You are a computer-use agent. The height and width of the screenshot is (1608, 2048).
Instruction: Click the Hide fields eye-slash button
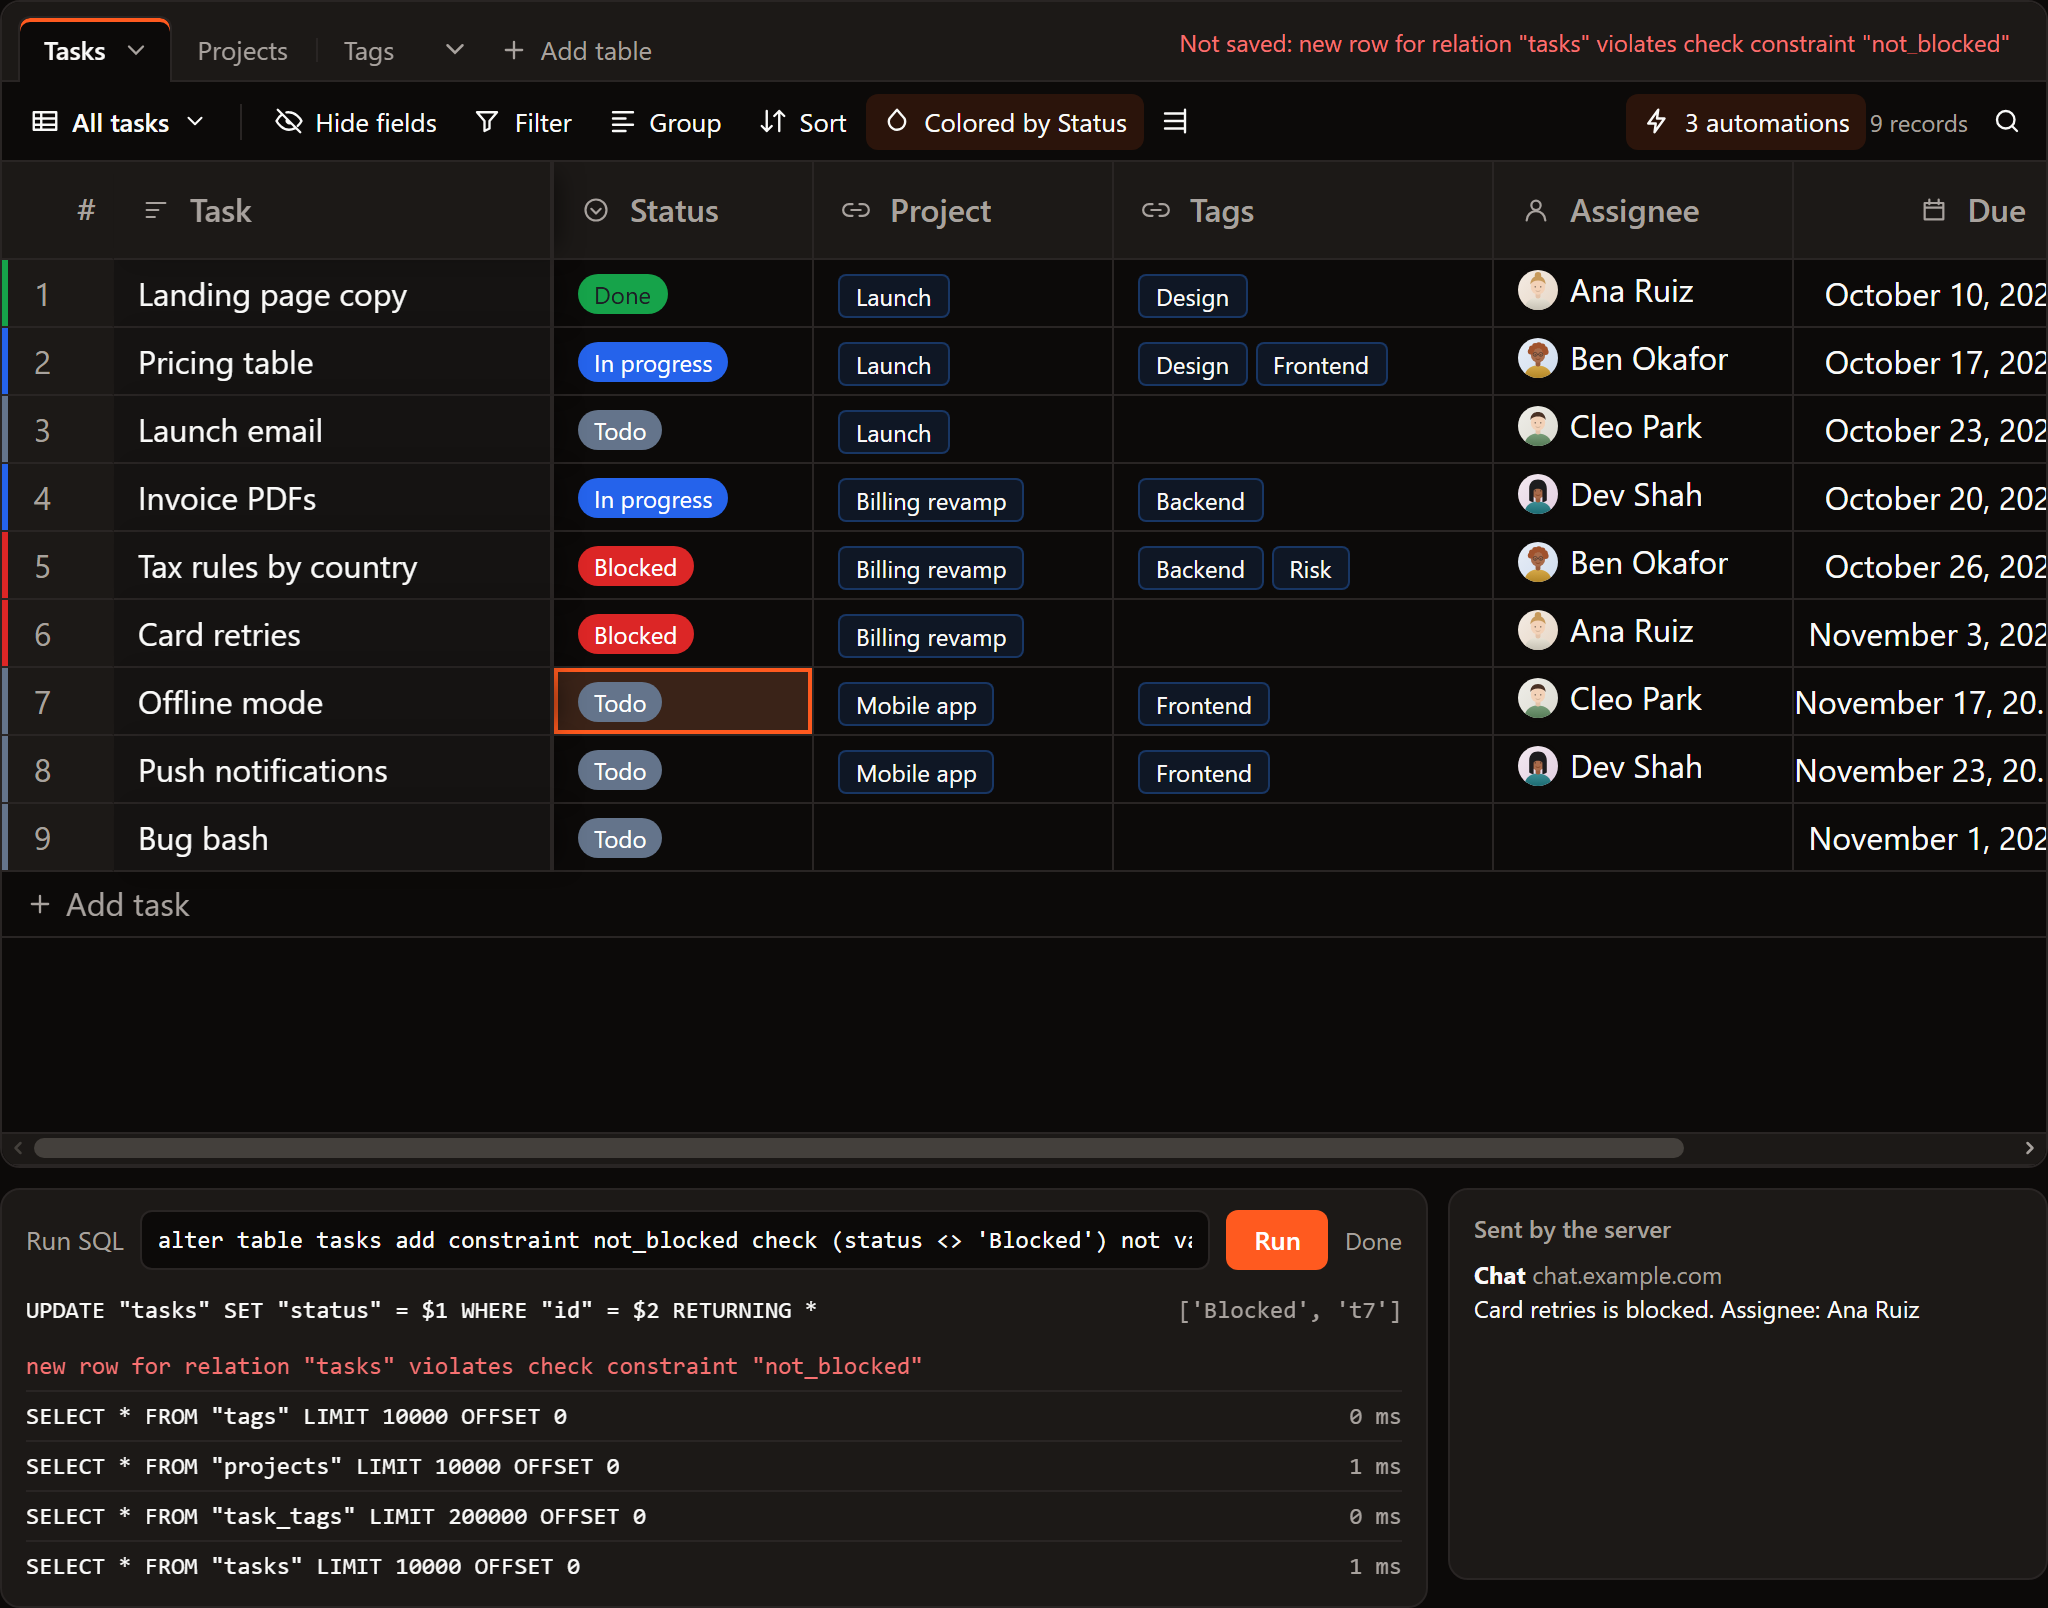[356, 122]
